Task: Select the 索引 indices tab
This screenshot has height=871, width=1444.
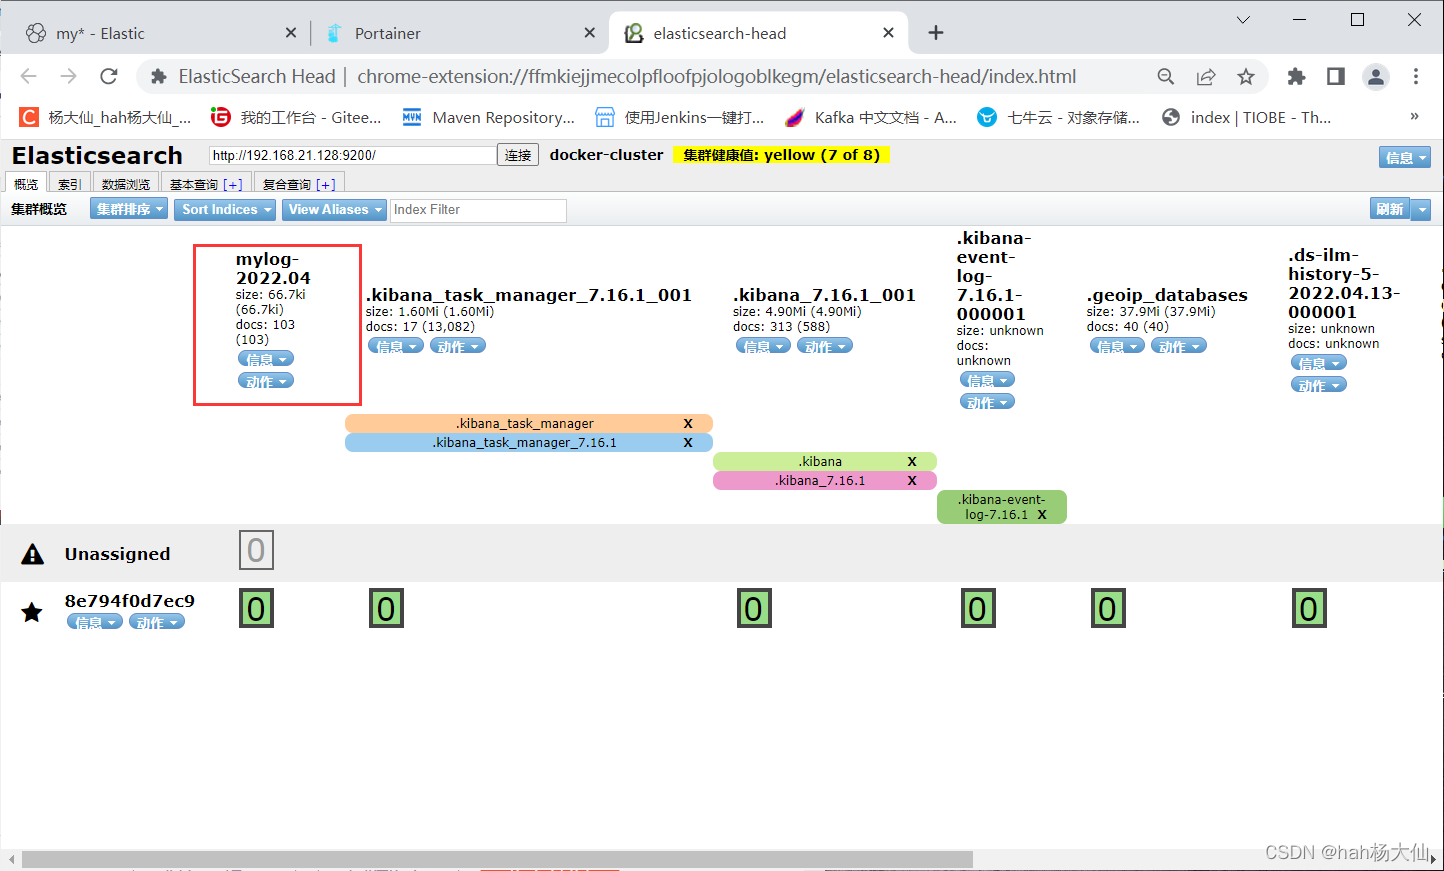Action: [x=69, y=184]
